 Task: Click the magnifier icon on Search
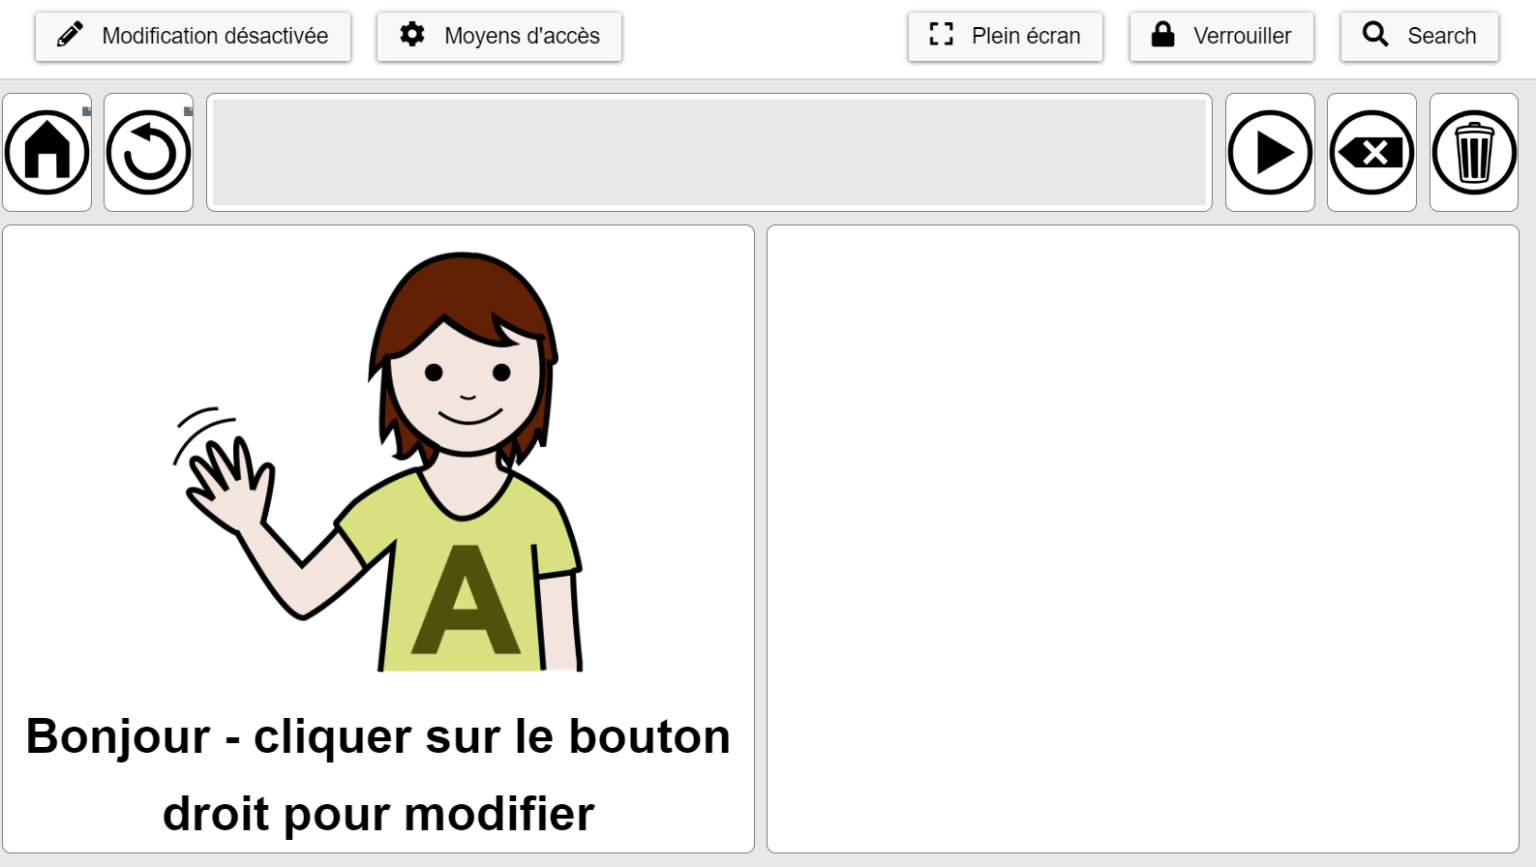(x=1375, y=34)
